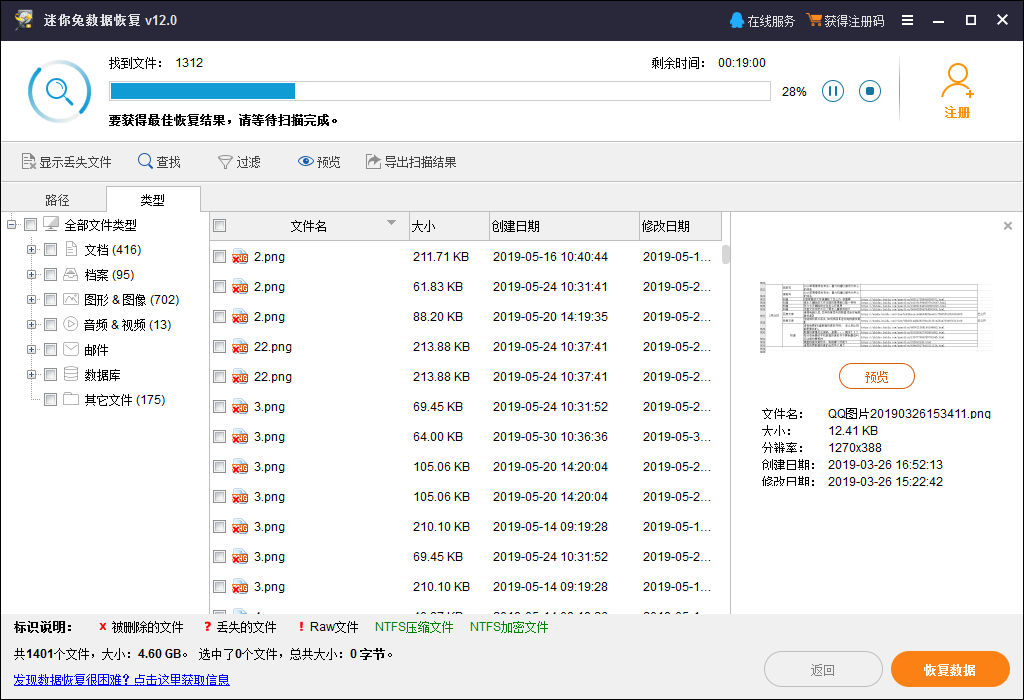Open online service chat icon
1024x700 pixels.
click(737, 20)
